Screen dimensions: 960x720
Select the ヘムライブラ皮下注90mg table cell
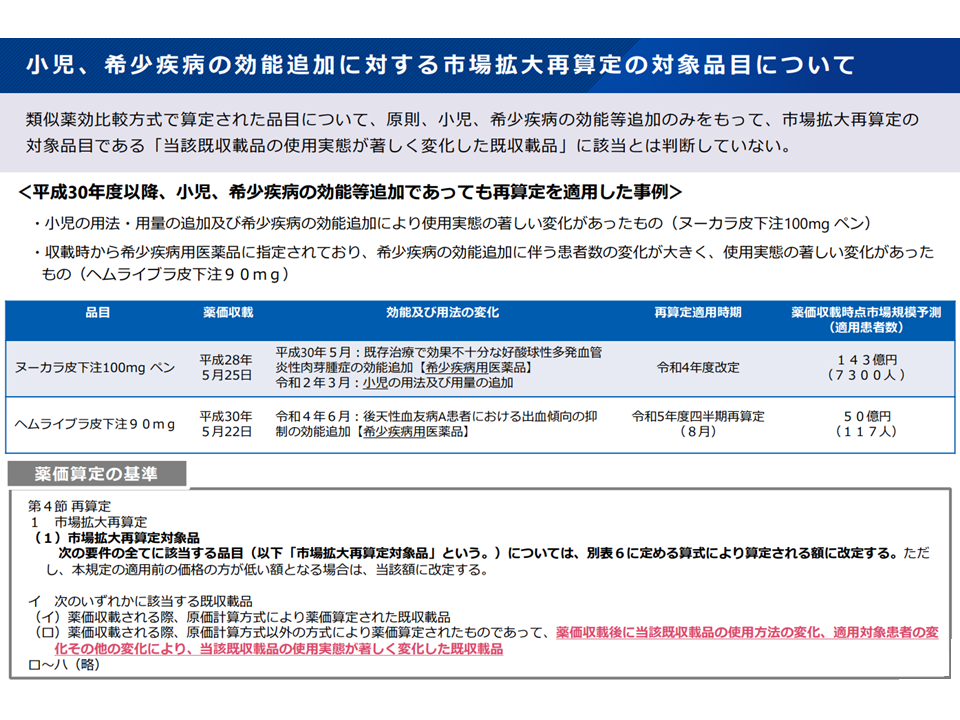pyautogui.click(x=95, y=424)
